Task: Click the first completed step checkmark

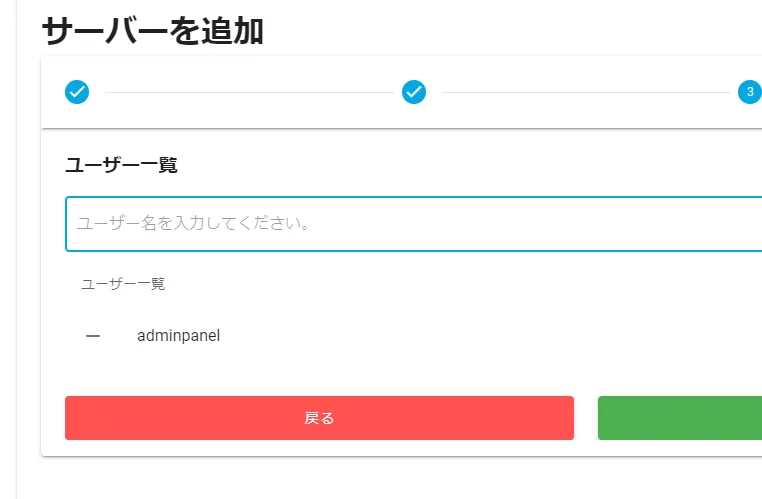Action: click(77, 92)
